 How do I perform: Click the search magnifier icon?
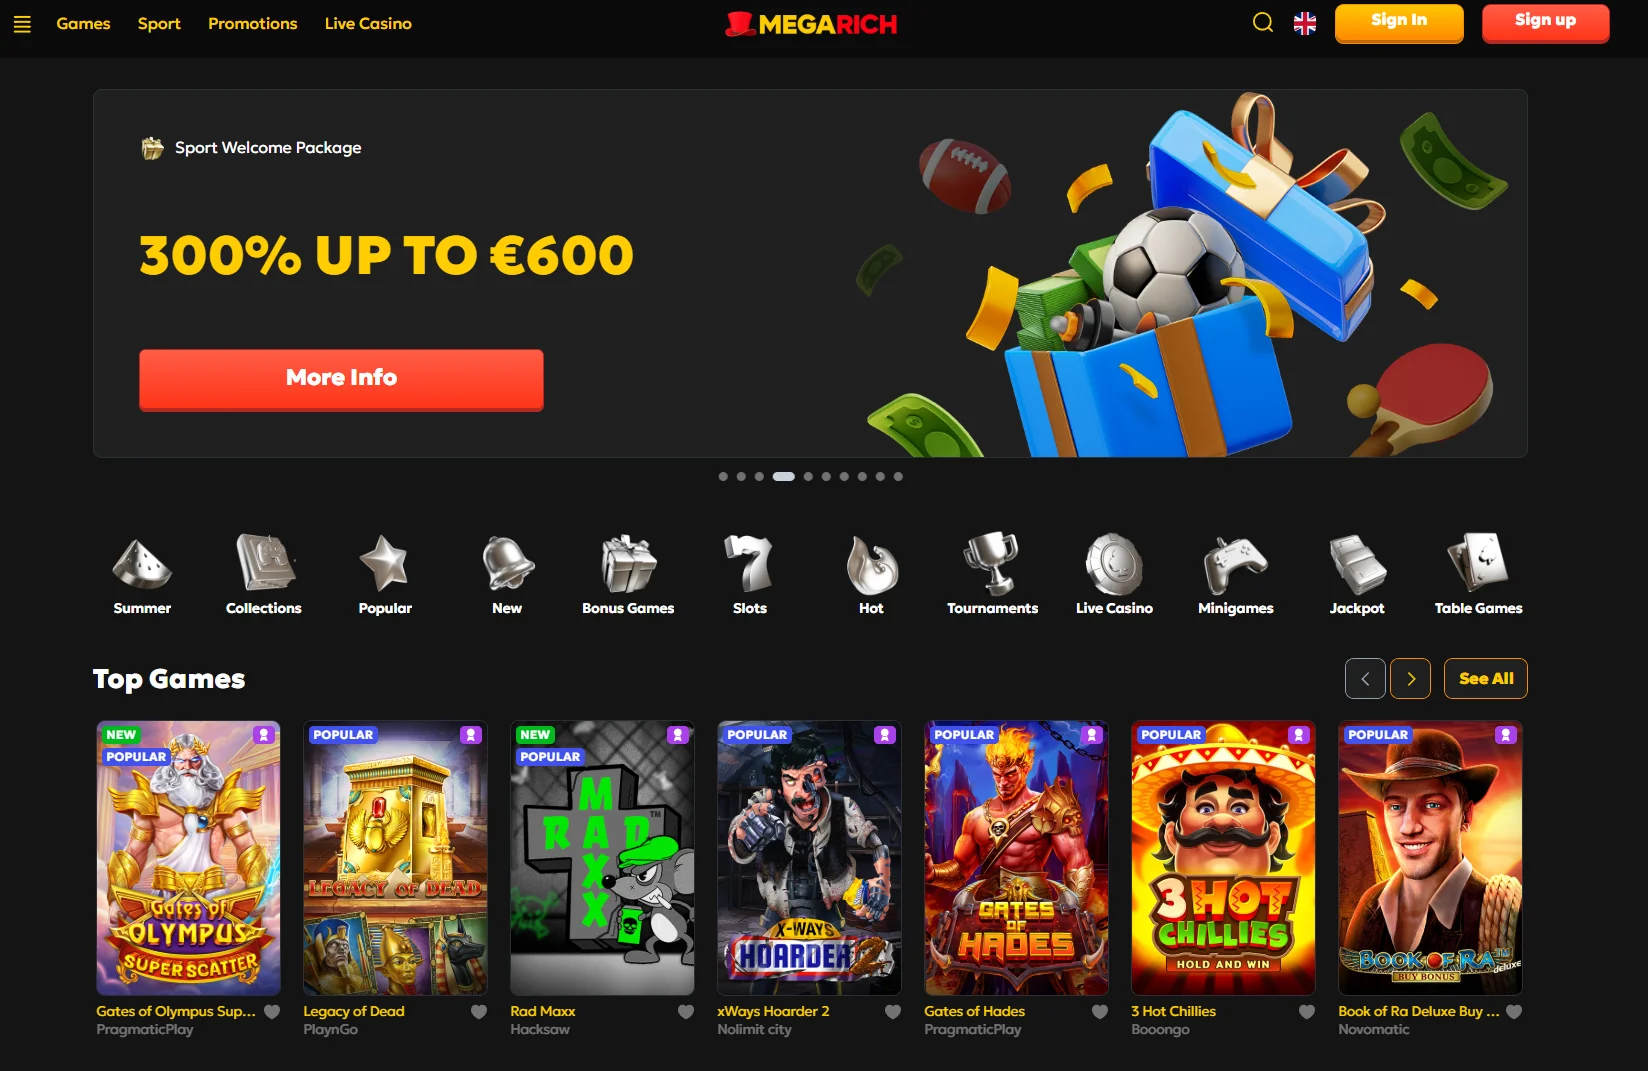coord(1263,23)
